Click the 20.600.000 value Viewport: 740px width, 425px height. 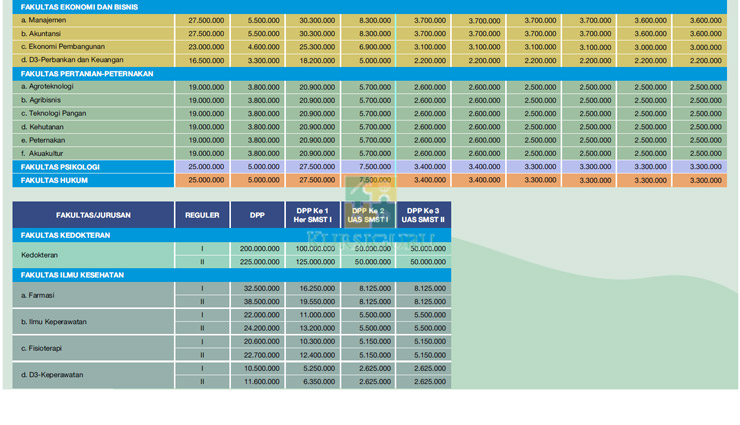[x=261, y=342]
